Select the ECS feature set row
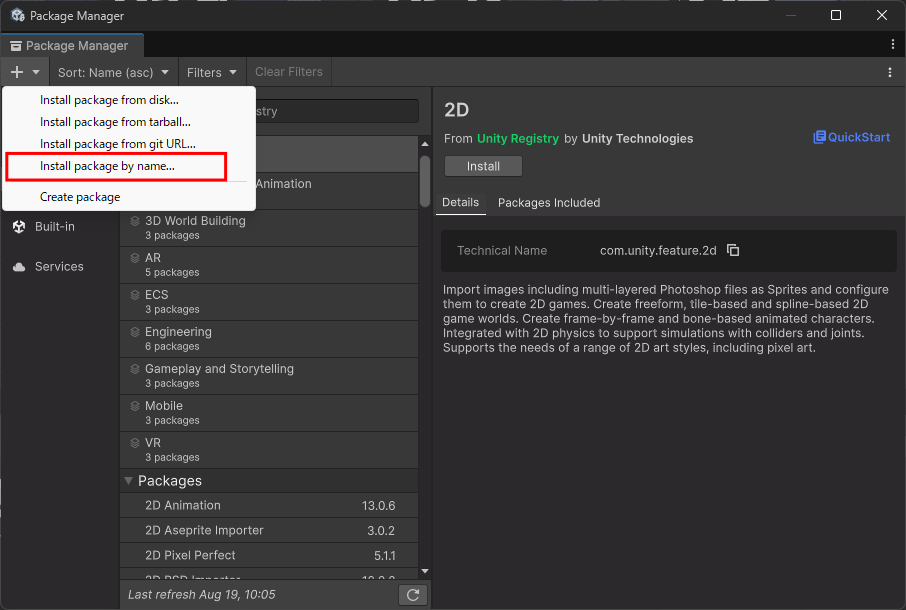Viewport: 906px width, 610px height. tap(269, 302)
